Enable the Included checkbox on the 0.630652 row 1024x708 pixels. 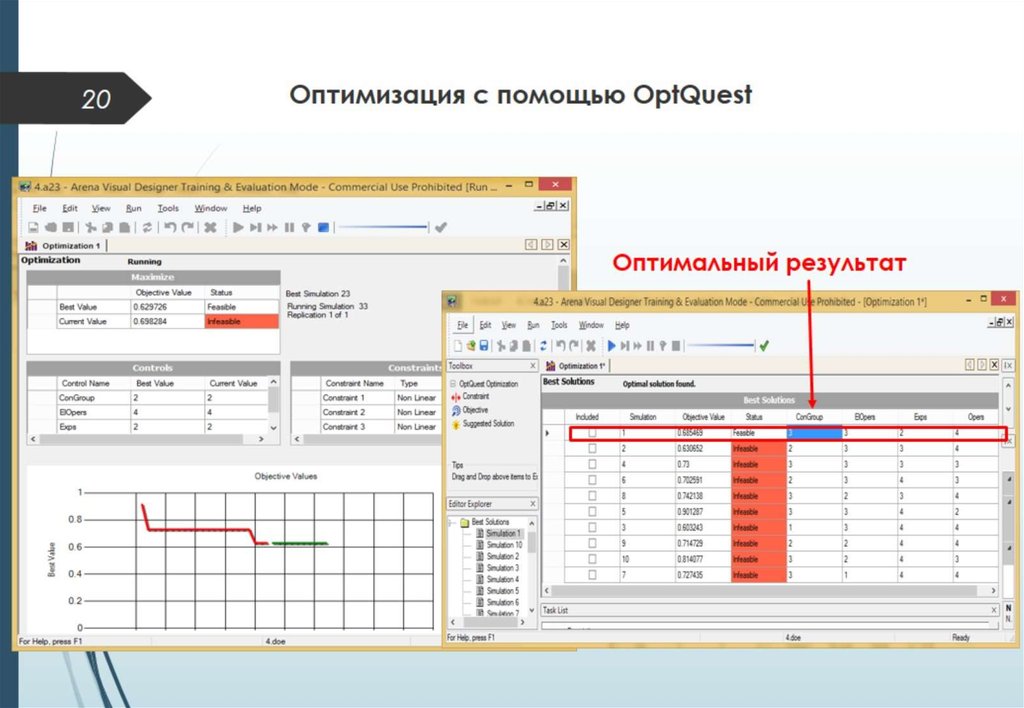tap(593, 446)
